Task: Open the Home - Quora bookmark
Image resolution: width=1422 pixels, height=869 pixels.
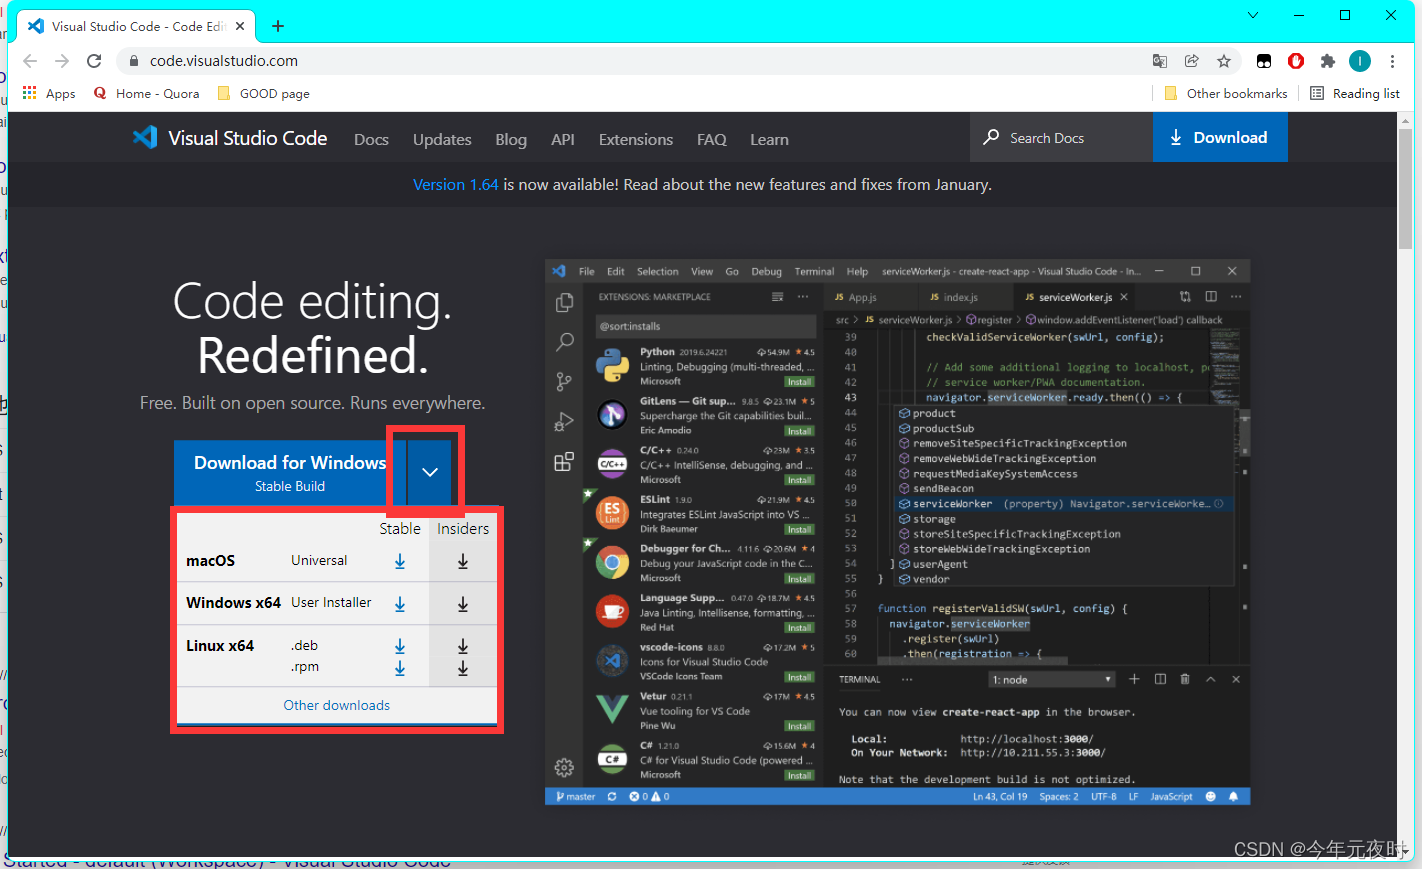Action: pyautogui.click(x=146, y=93)
